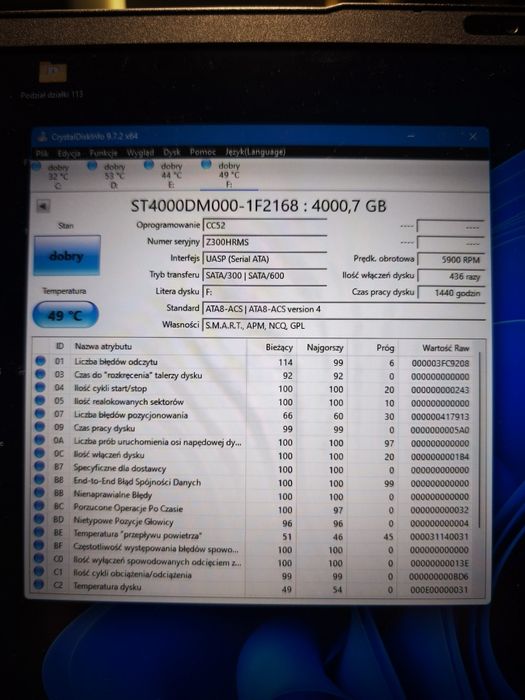The image size is (525, 700).
Task: Select row 'Liczba błędów pozycjonowania'
Action: click(254, 415)
